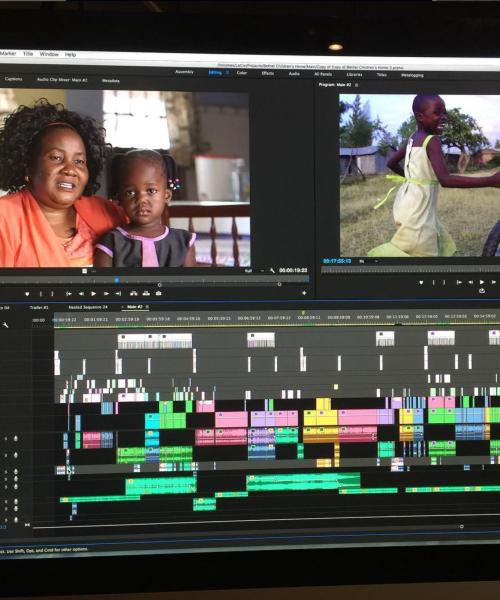Open Source monitor Full resolution dropdown
The height and width of the screenshot is (600, 500).
pos(254,271)
